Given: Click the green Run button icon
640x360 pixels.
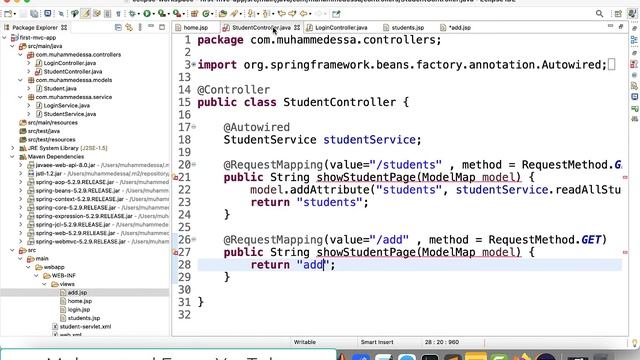Looking at the screenshot, I should coord(147,14).
